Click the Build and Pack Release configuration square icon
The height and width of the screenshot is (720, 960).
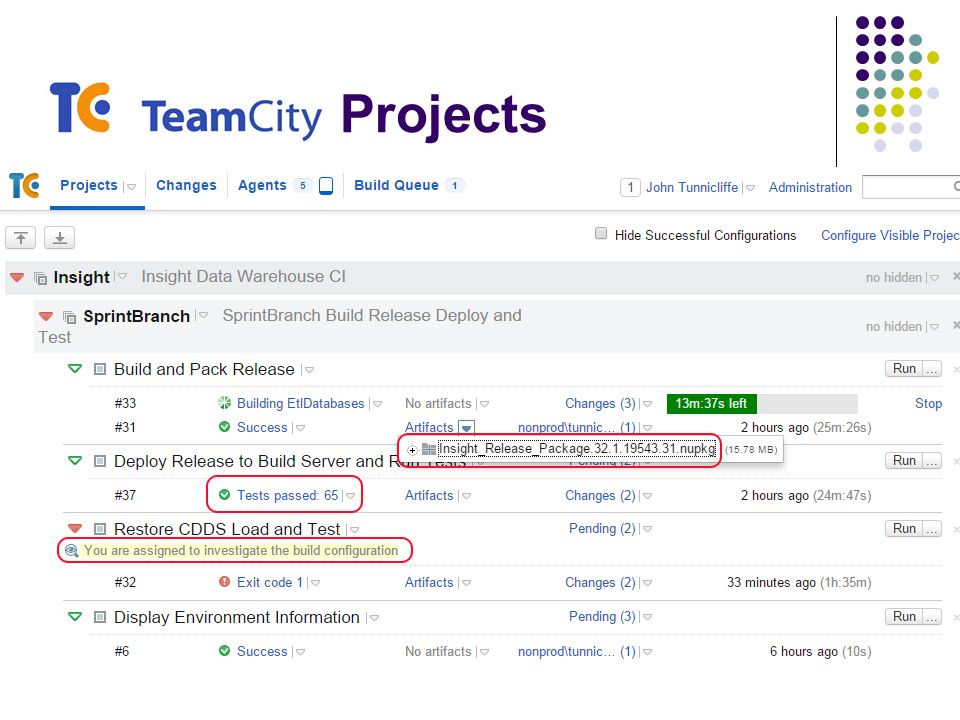pos(100,369)
